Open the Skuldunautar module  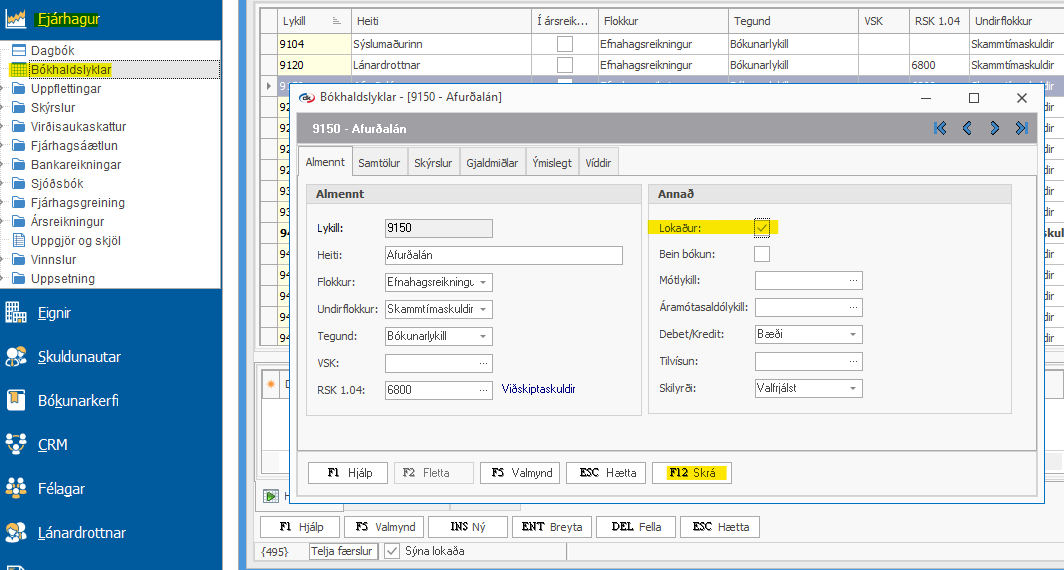(x=79, y=357)
